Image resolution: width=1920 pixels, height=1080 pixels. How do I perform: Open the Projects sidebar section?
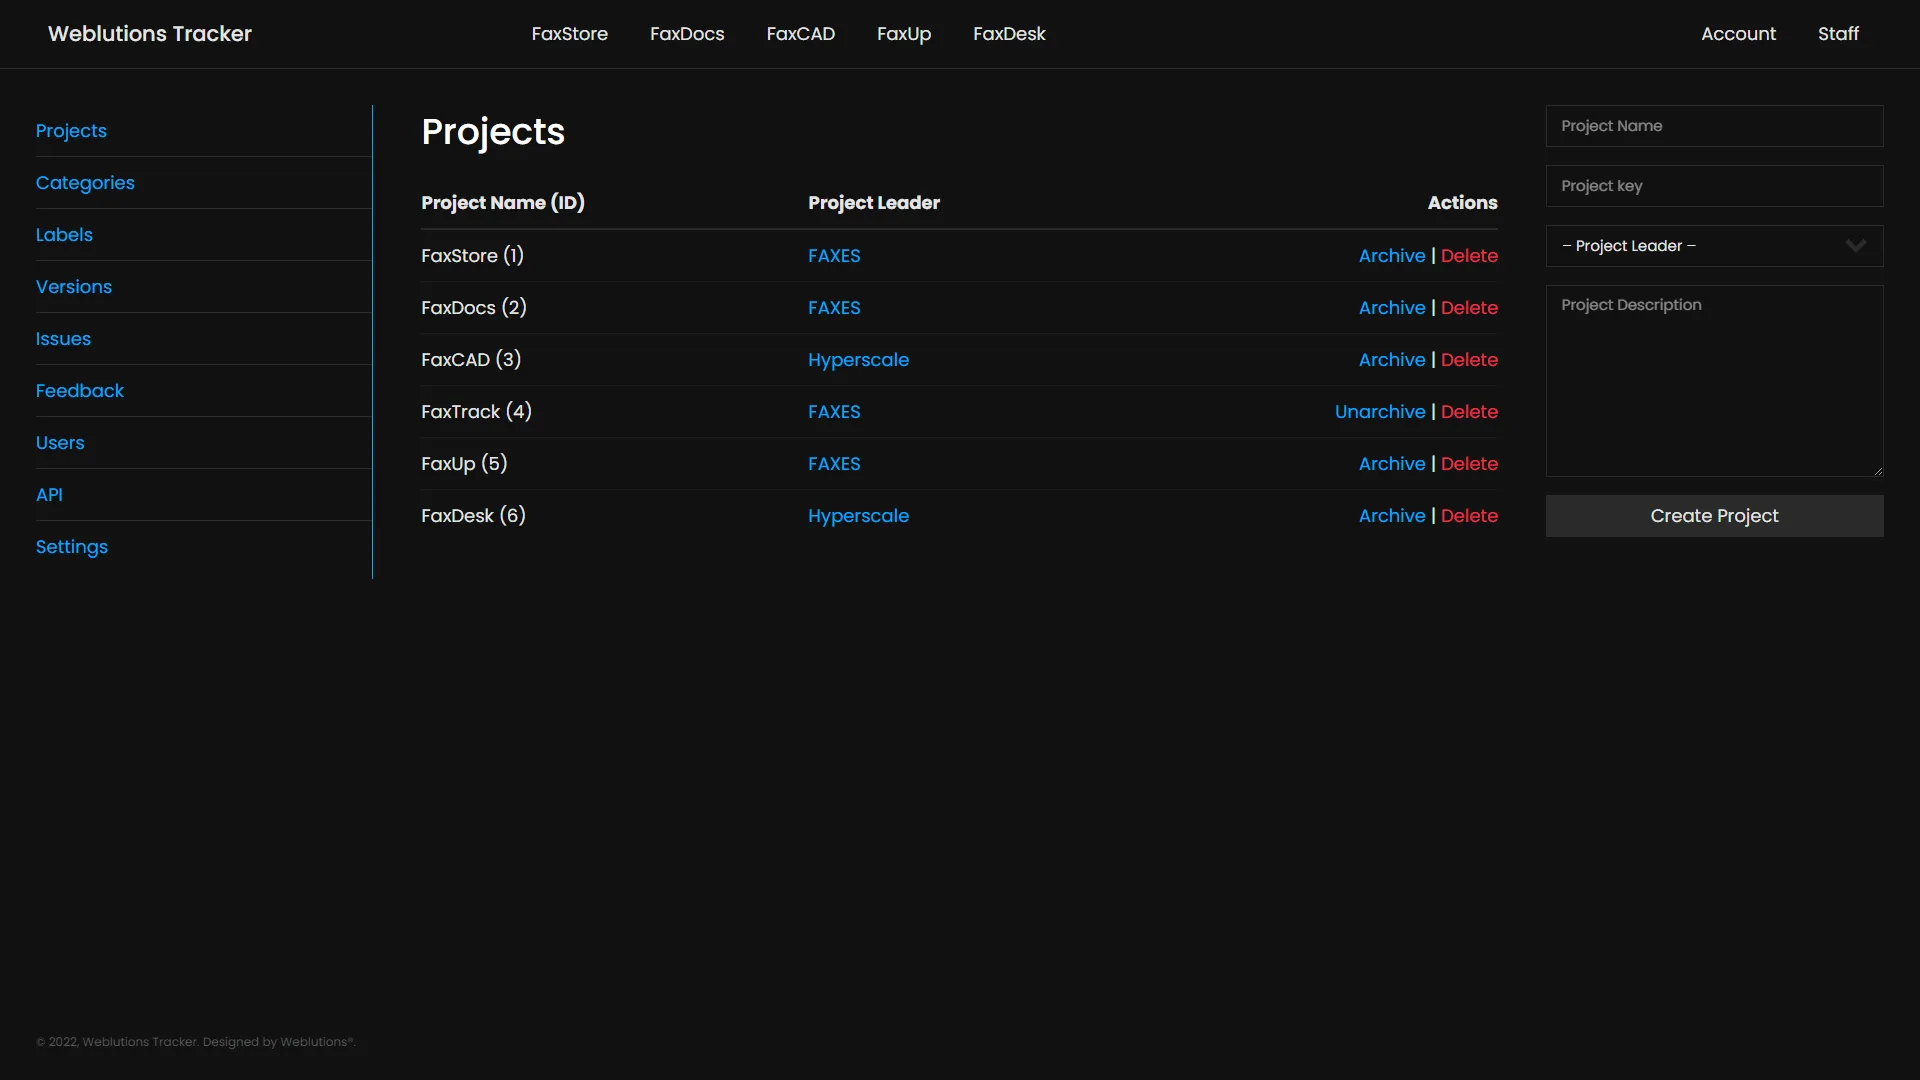[x=71, y=131]
